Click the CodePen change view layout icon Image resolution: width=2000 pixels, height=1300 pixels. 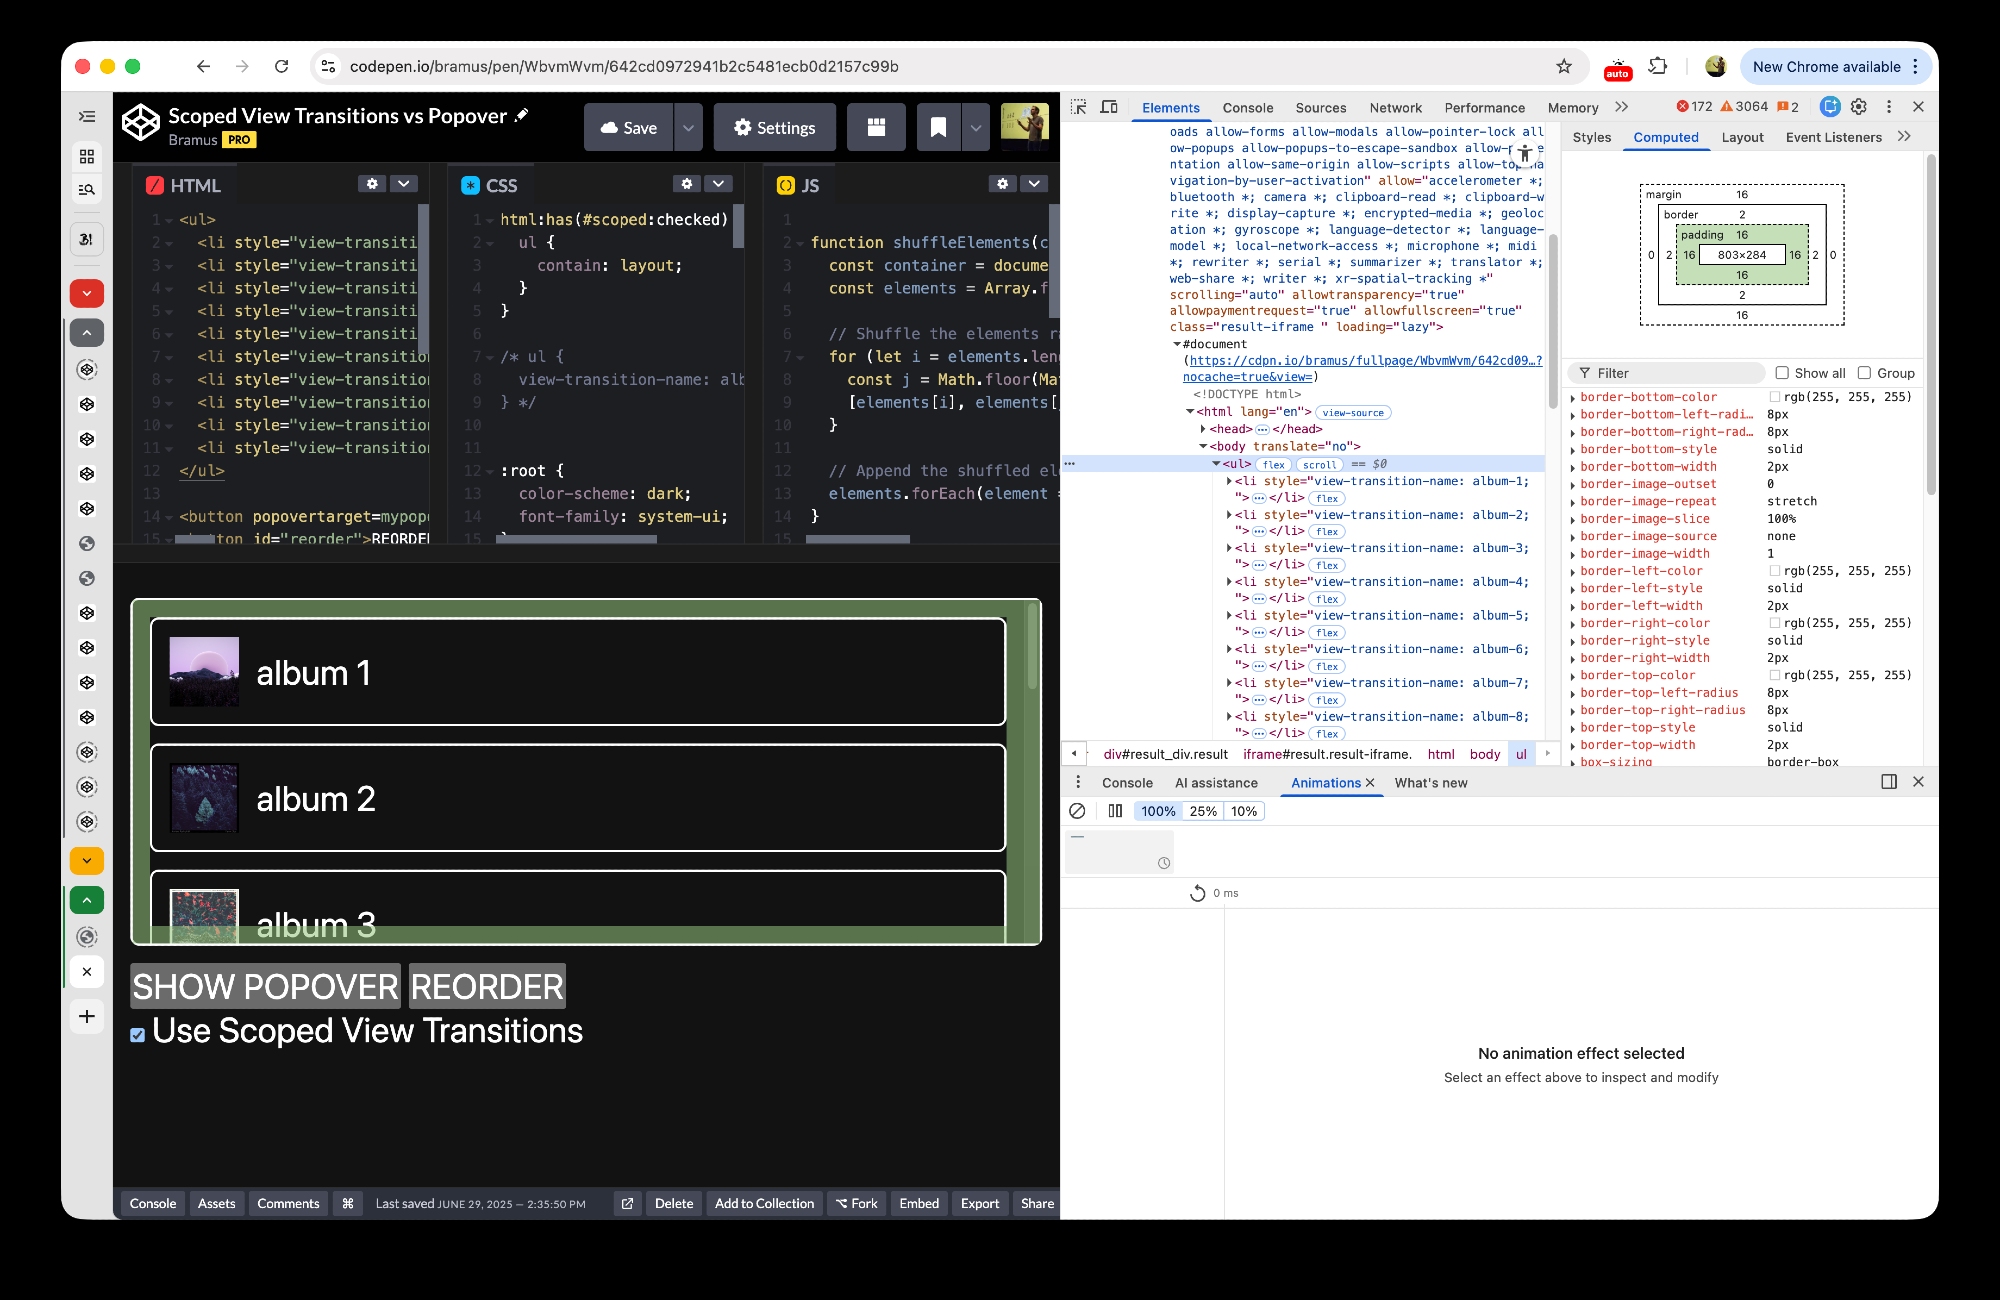[876, 127]
